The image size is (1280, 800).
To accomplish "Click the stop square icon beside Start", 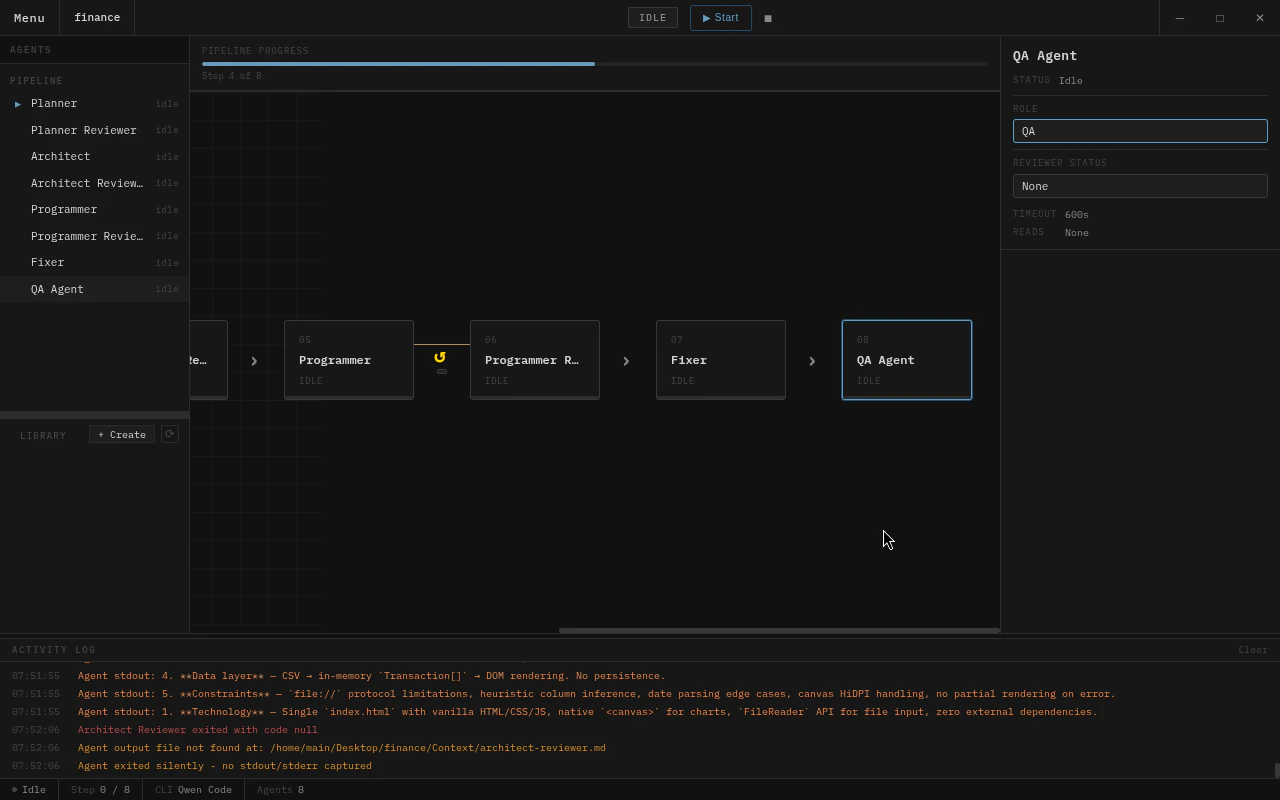I will (768, 18).
